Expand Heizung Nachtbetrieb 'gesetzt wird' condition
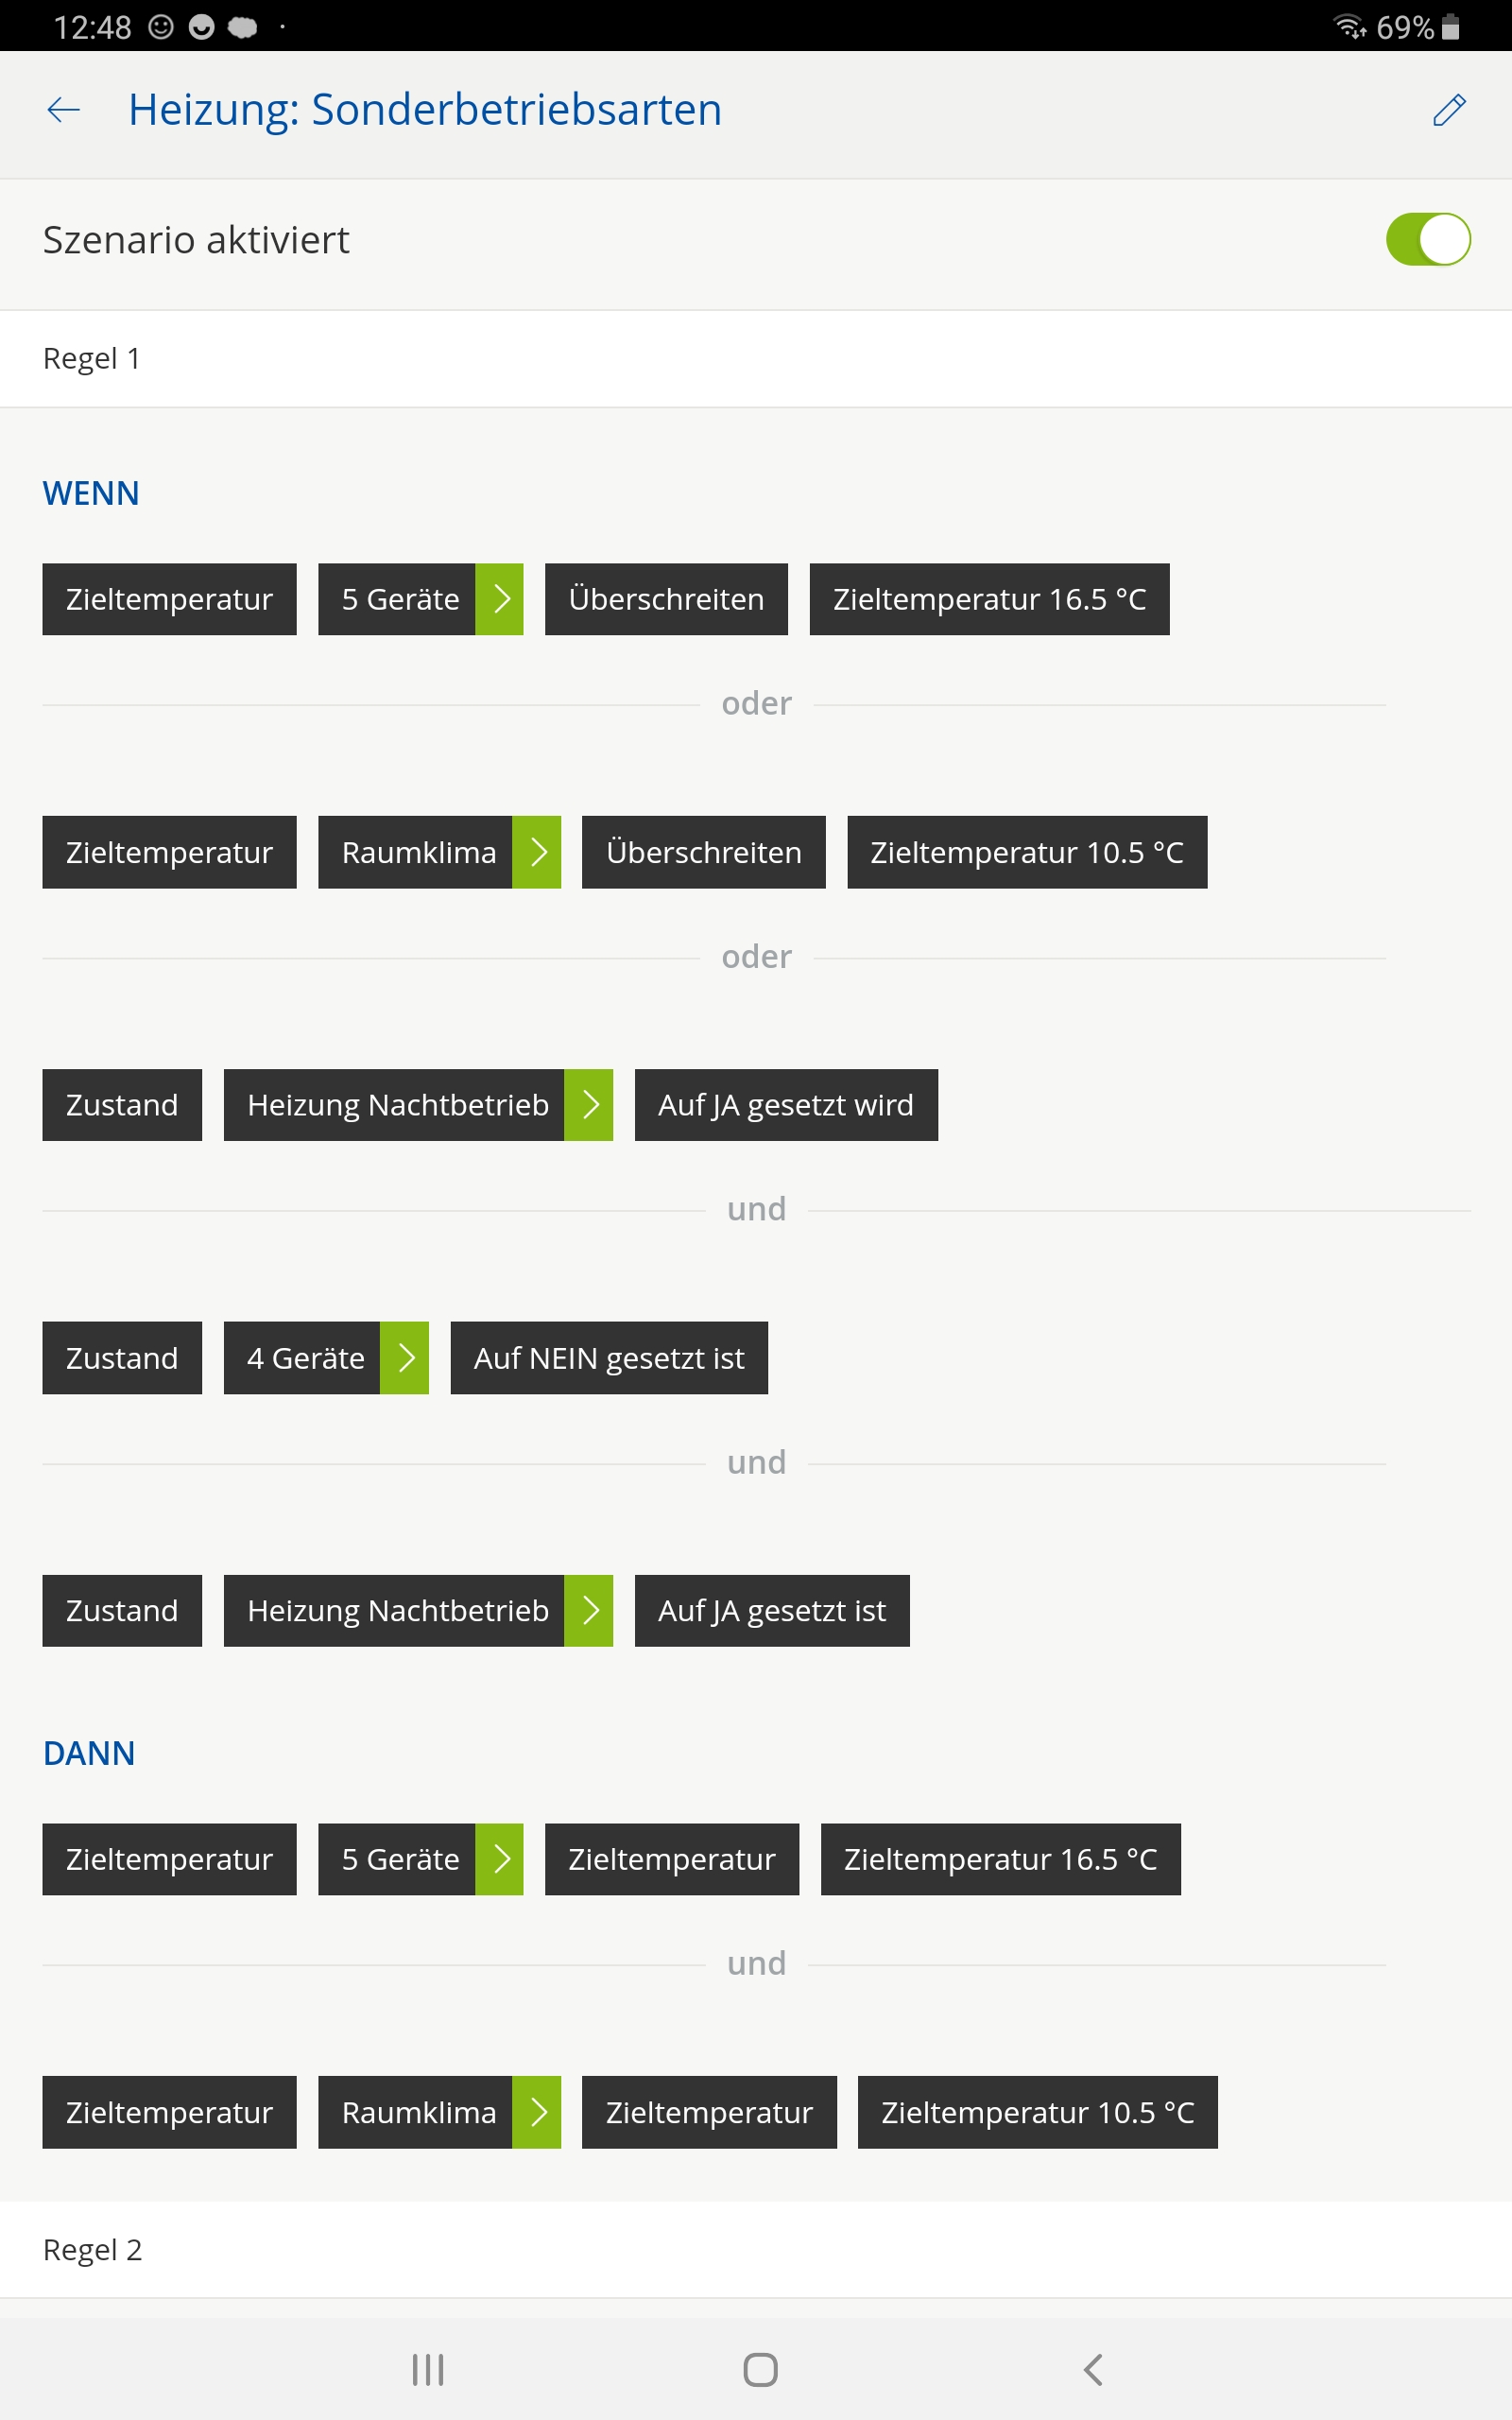1512x2420 pixels. 589,1105
